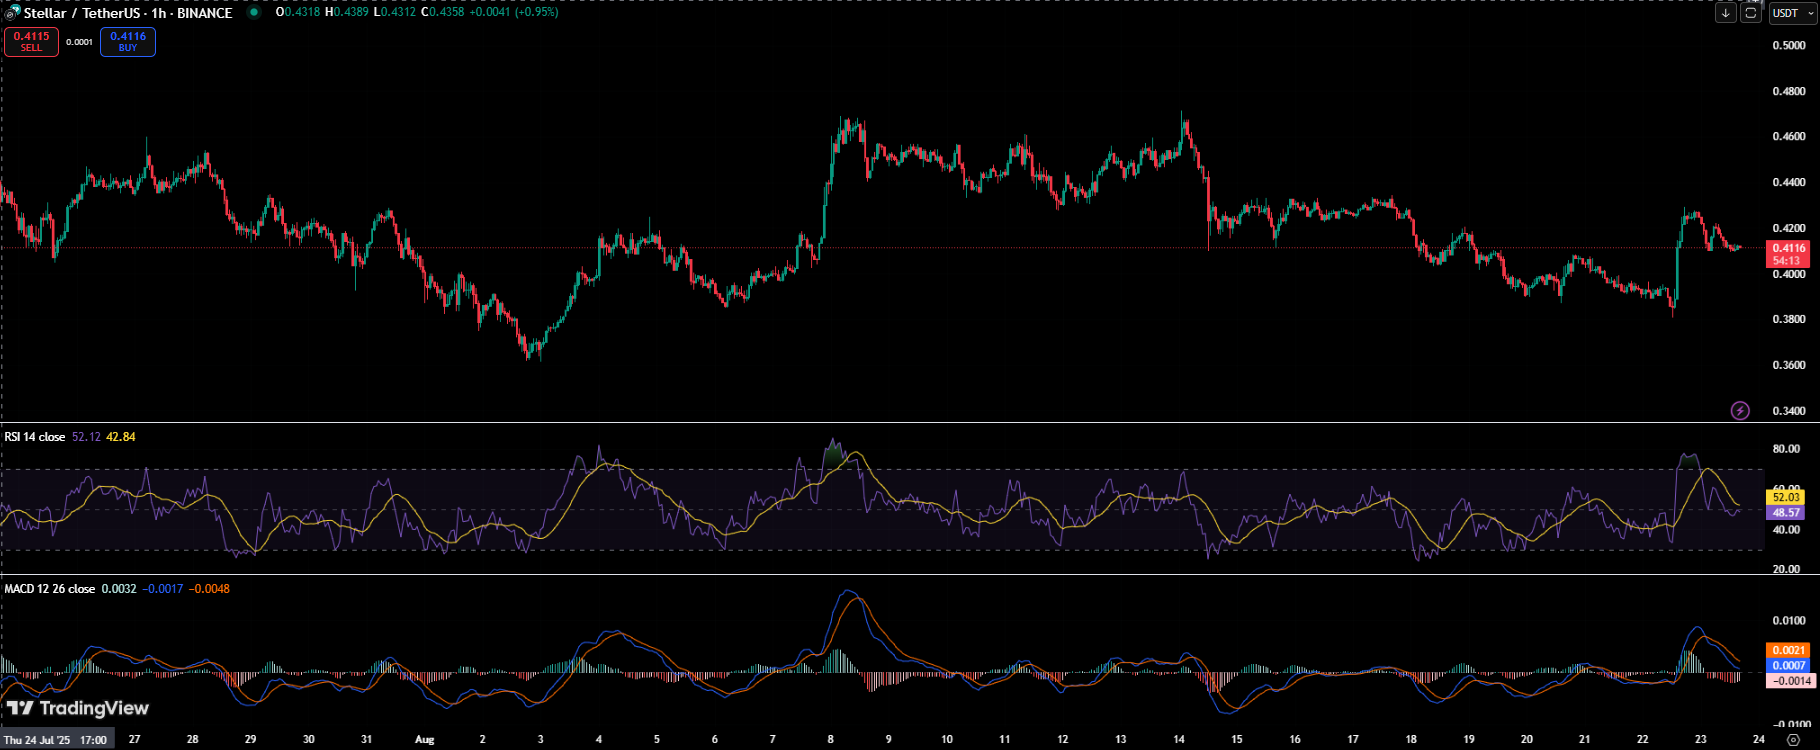Click the purple lightning bolt icon
Image resolution: width=1820 pixels, height=750 pixels.
(x=1740, y=410)
